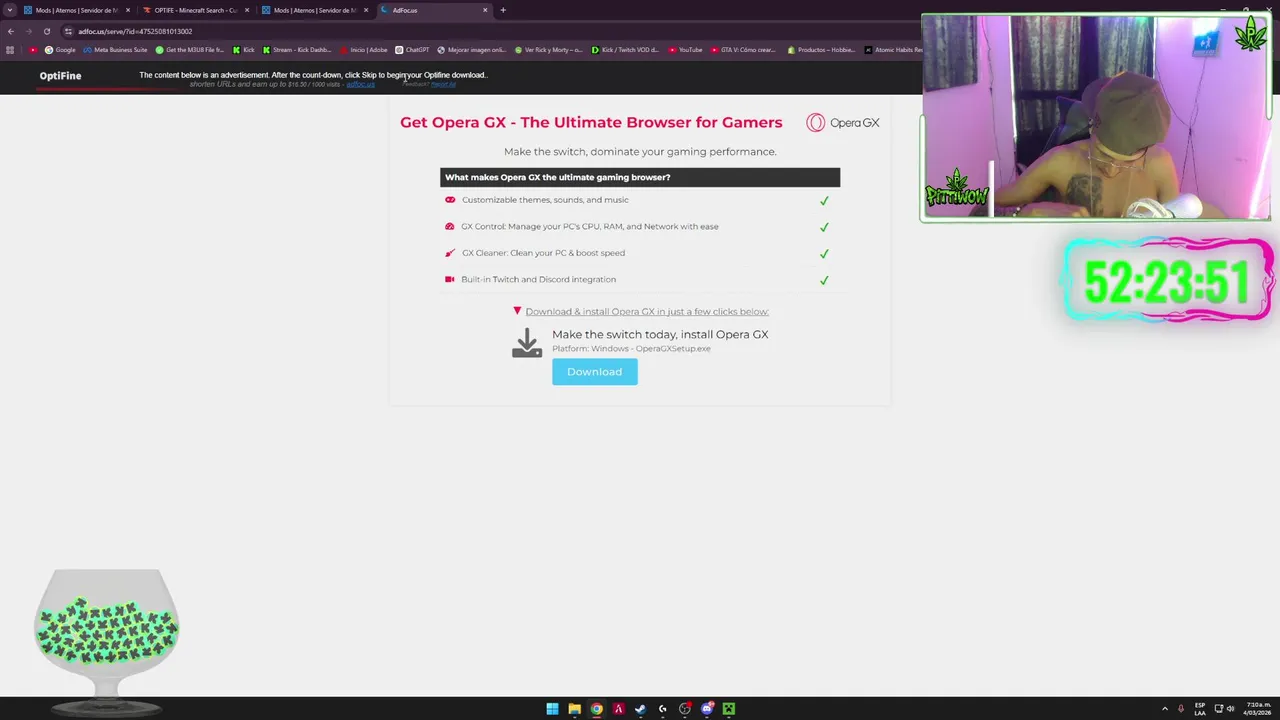The image size is (1280, 720).
Task: Click 'GX Cleaner: Clean your PC' text
Action: point(543,253)
